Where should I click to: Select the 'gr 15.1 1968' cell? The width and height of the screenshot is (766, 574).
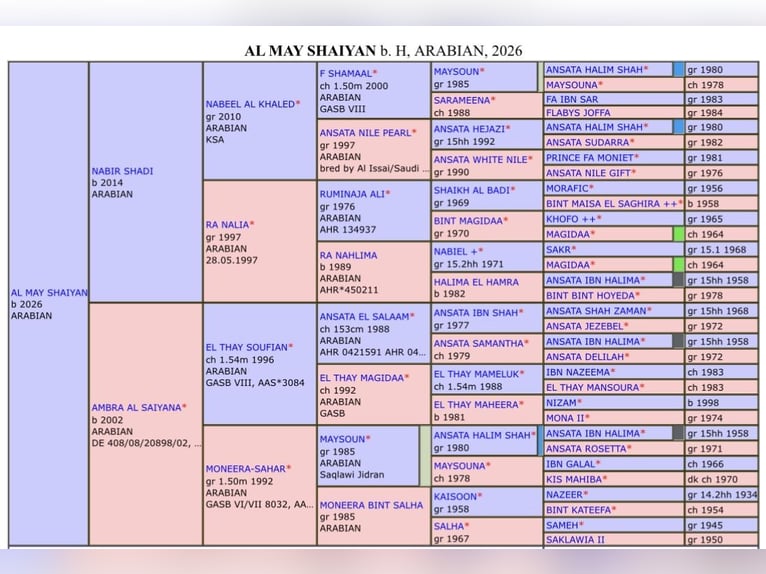[x=722, y=249]
